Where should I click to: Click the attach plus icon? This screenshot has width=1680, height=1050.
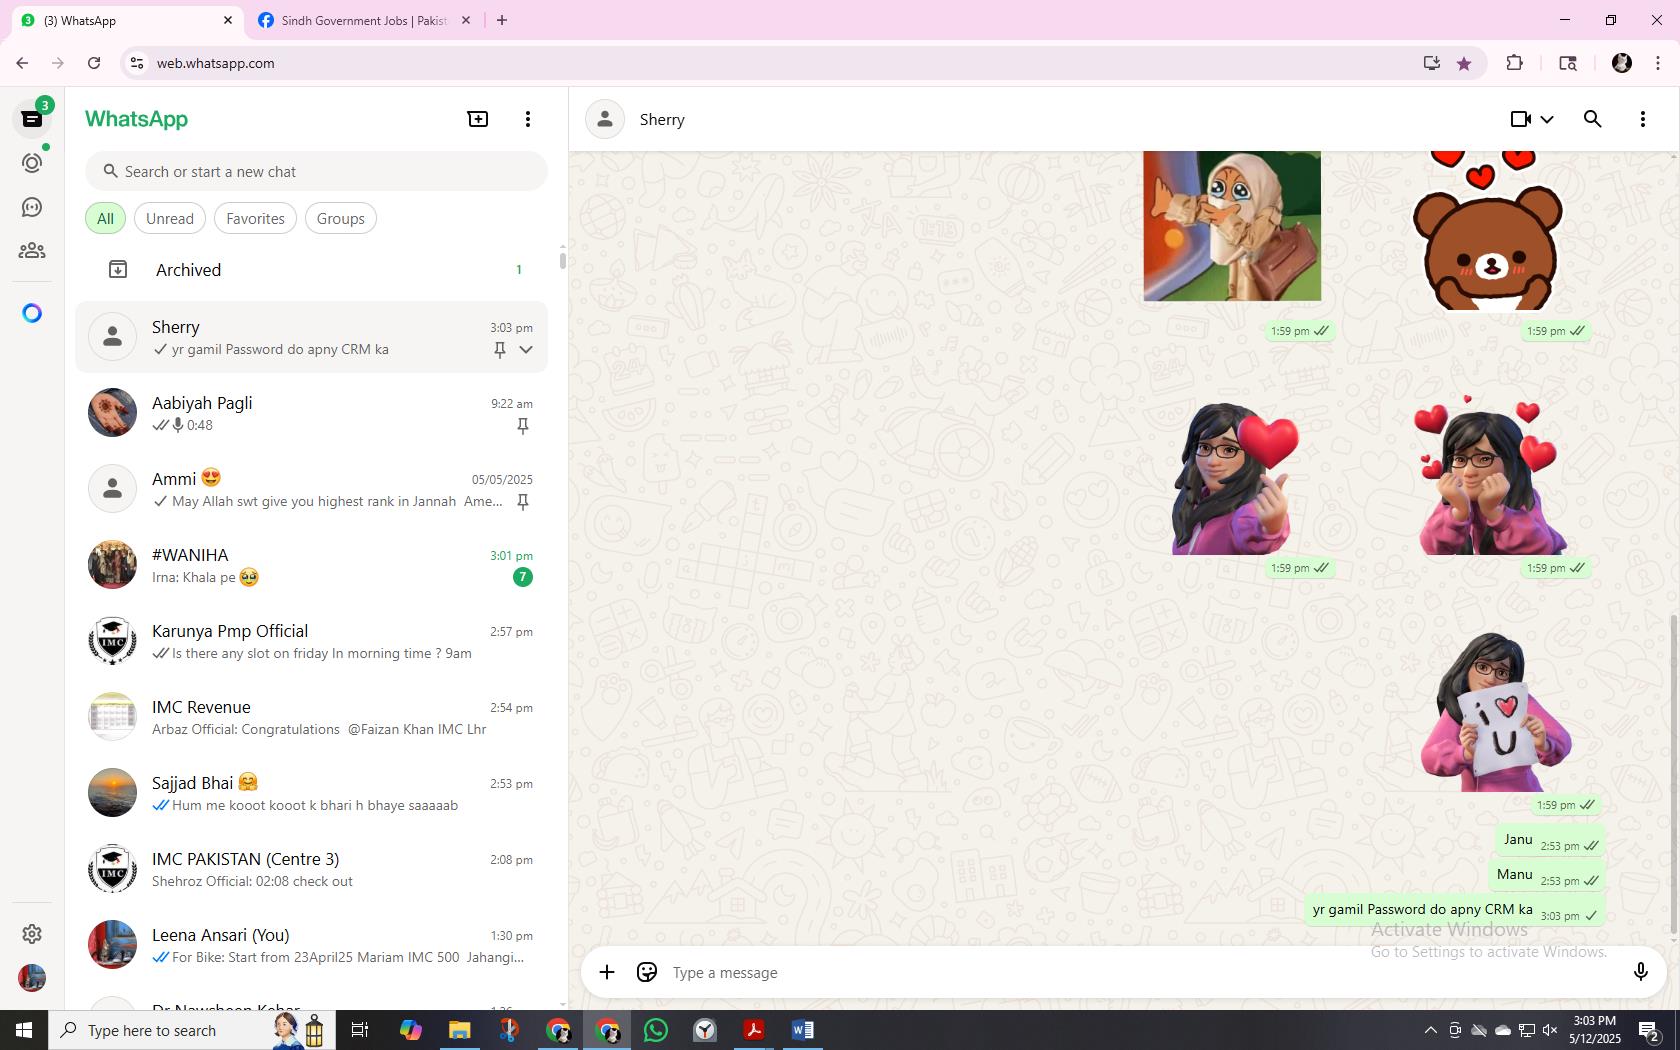(x=607, y=972)
